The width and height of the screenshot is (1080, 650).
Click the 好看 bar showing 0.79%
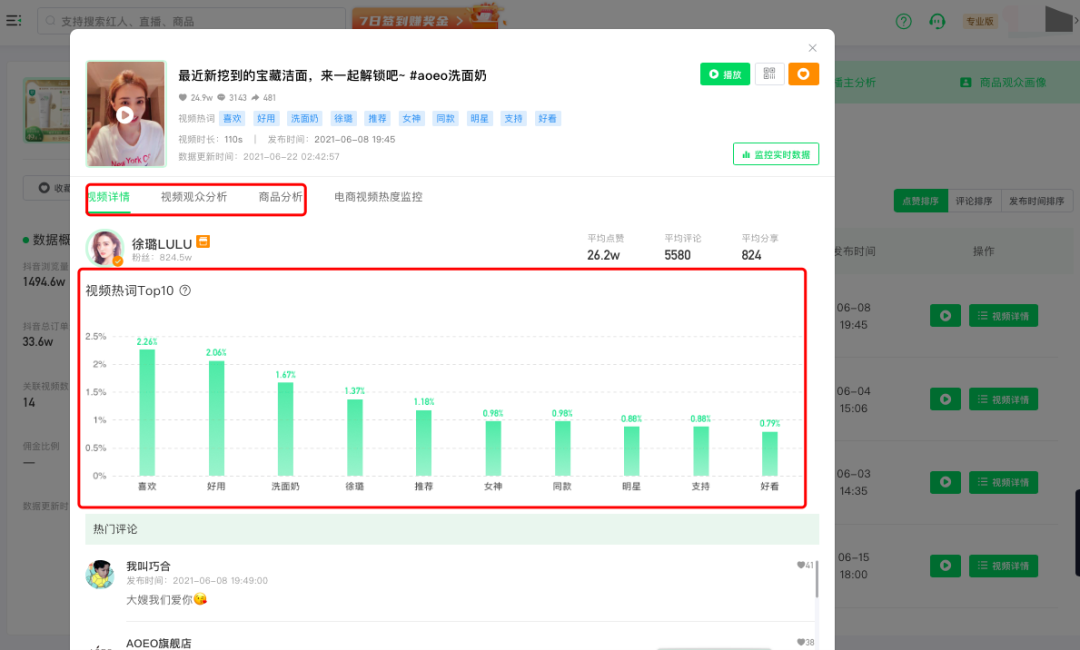(770, 454)
